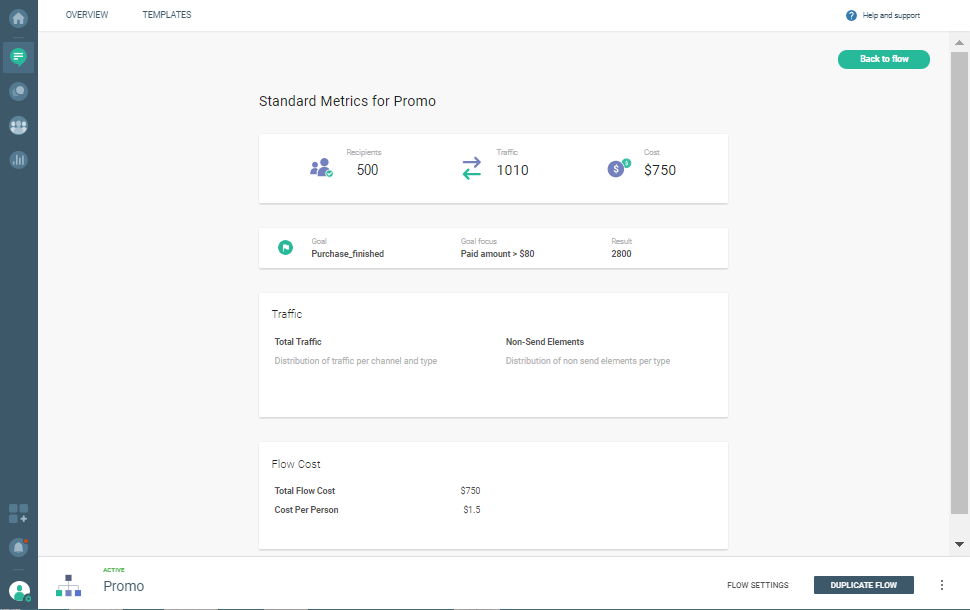Open the three-dot more options menu

[x=941, y=585]
